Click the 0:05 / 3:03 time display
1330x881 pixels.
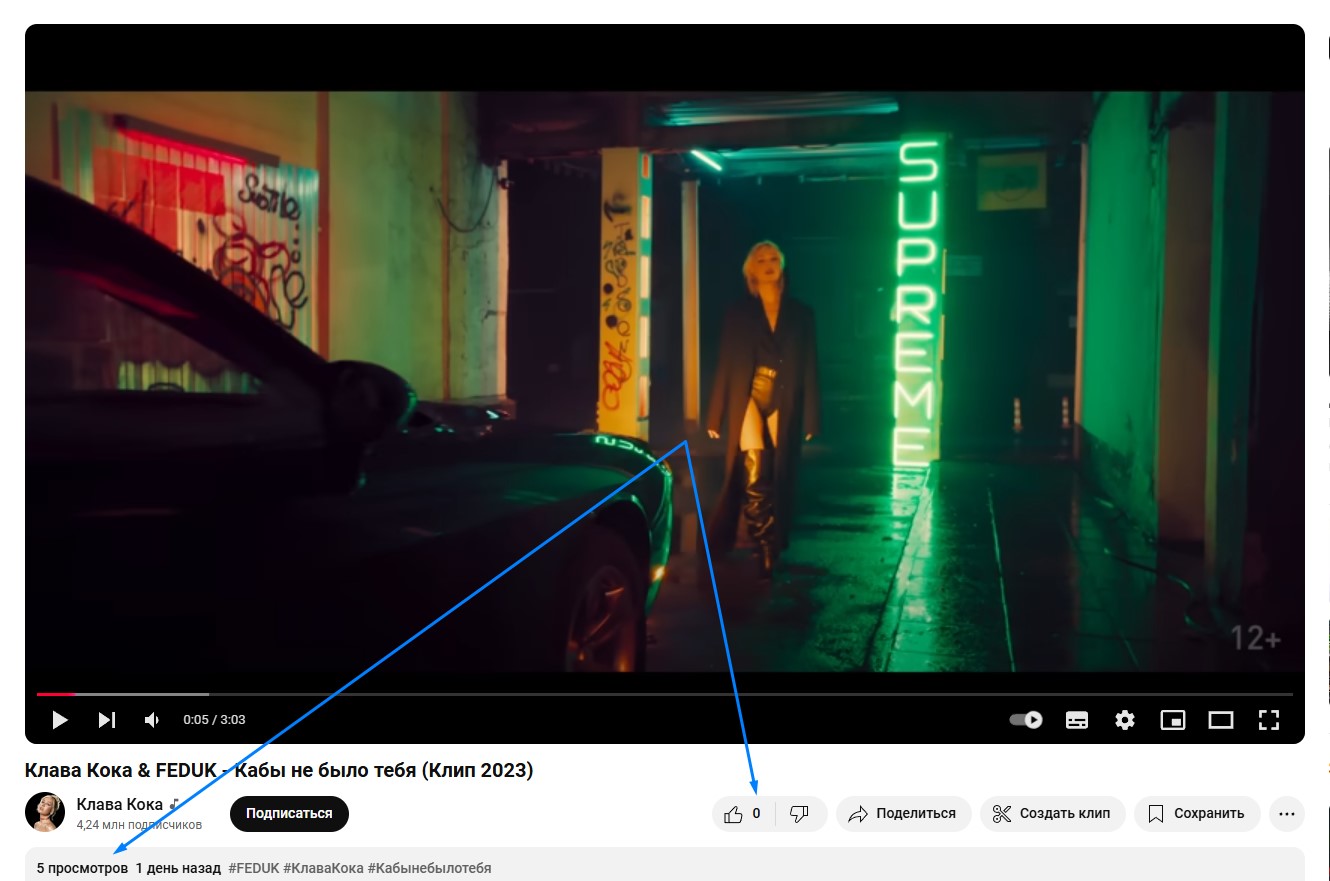[x=214, y=719]
